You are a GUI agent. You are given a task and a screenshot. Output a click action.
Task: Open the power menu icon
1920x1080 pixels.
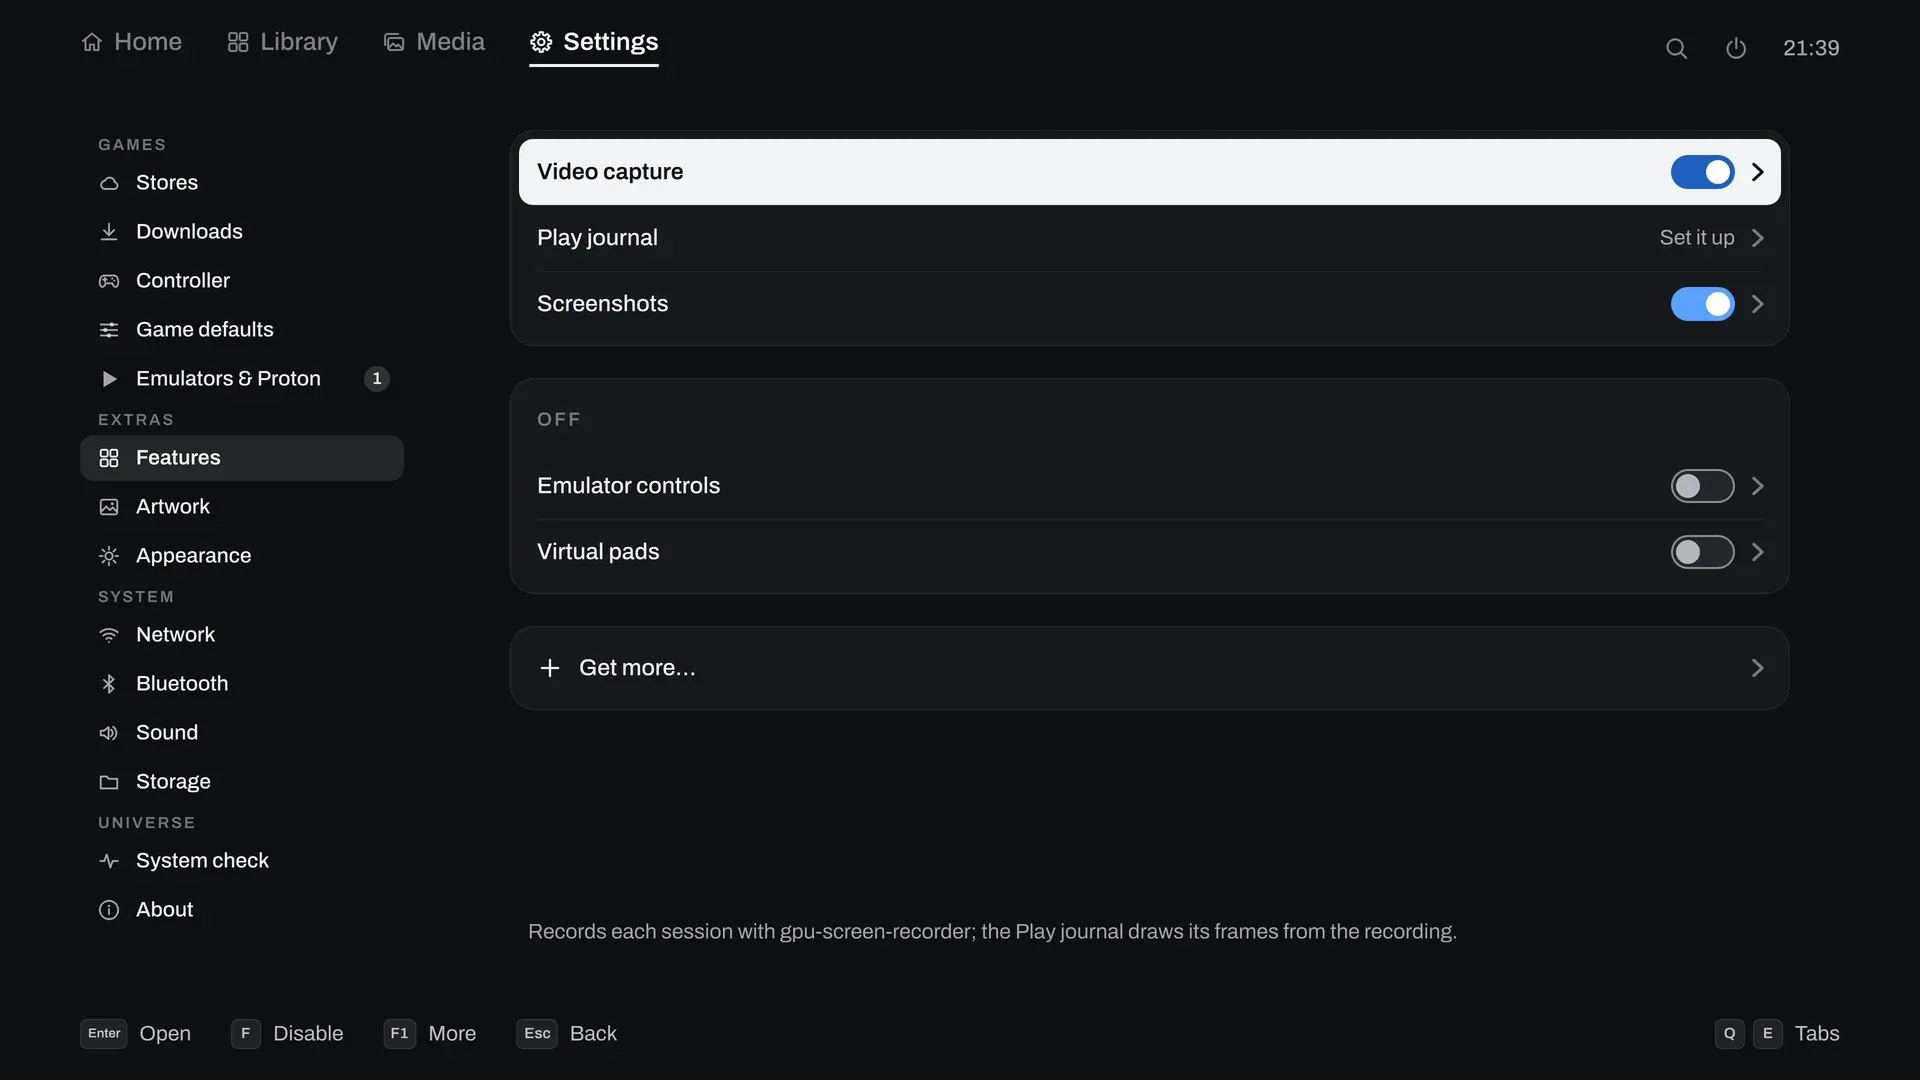pos(1736,48)
